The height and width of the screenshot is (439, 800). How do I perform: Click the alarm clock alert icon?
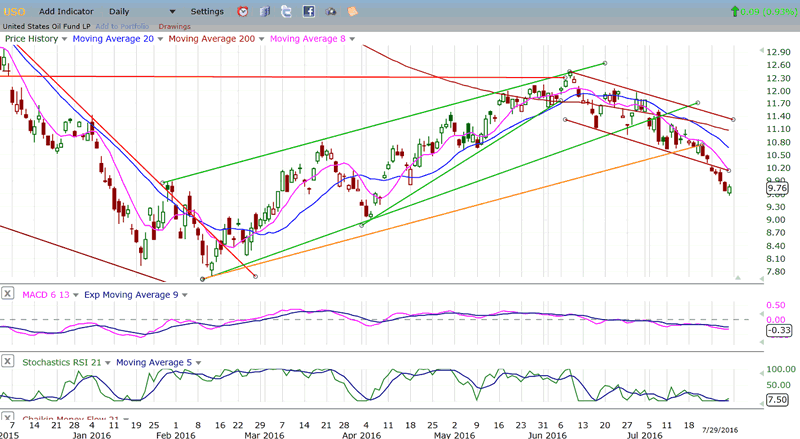point(243,11)
